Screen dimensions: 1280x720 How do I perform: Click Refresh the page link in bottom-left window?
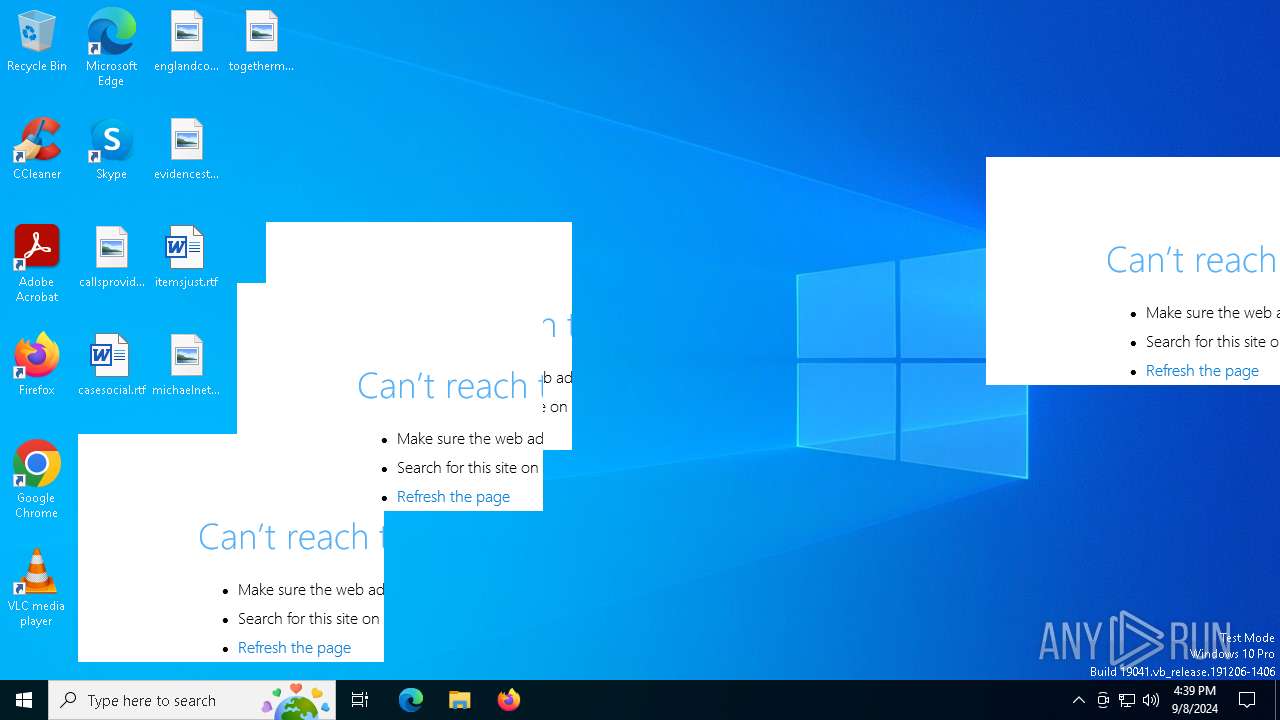click(294, 647)
